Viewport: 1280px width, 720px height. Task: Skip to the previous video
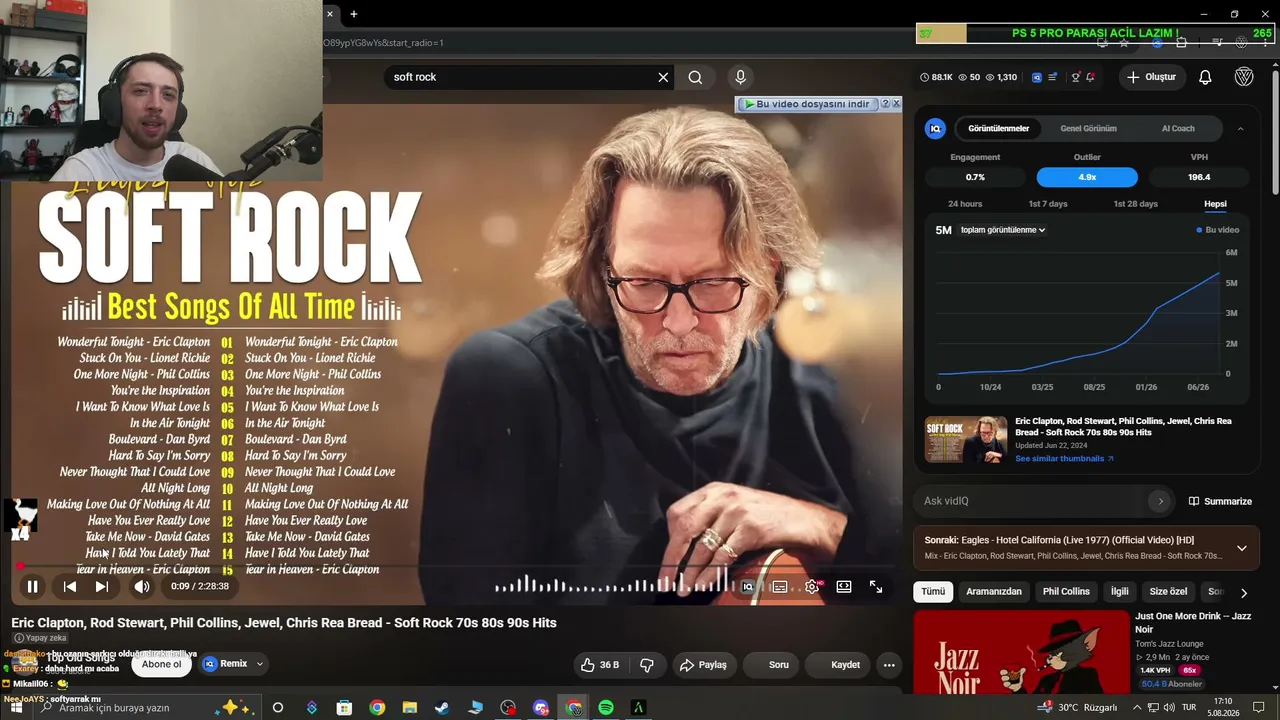pyautogui.click(x=69, y=587)
